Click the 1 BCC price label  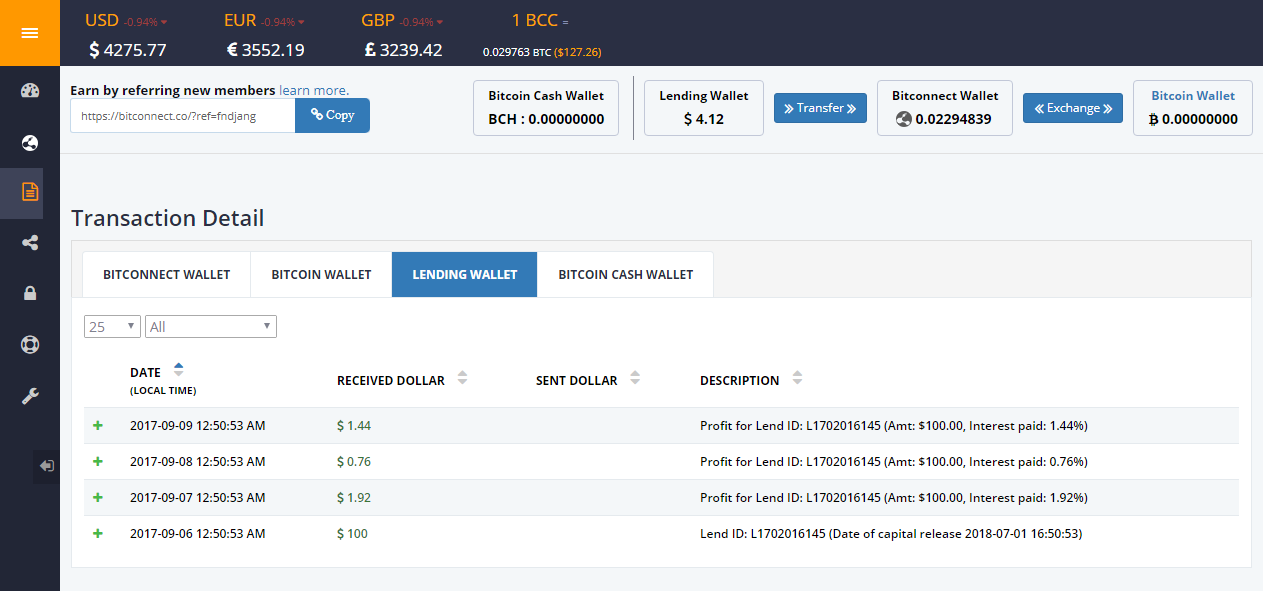point(534,21)
